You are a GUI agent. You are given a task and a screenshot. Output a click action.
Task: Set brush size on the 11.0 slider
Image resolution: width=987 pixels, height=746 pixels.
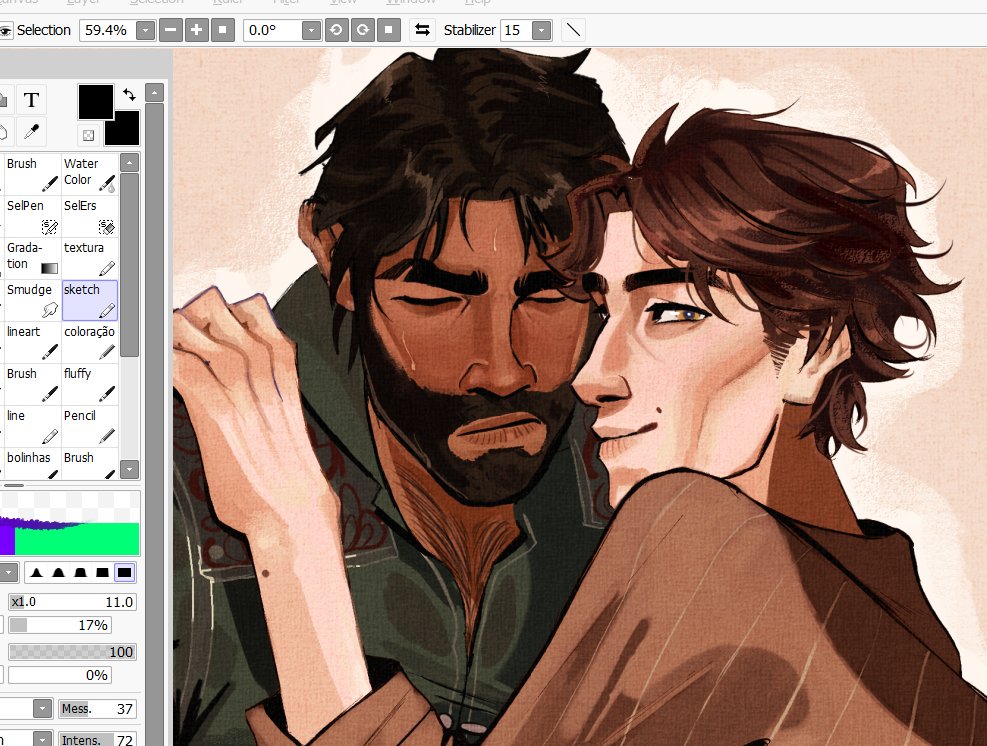click(72, 602)
